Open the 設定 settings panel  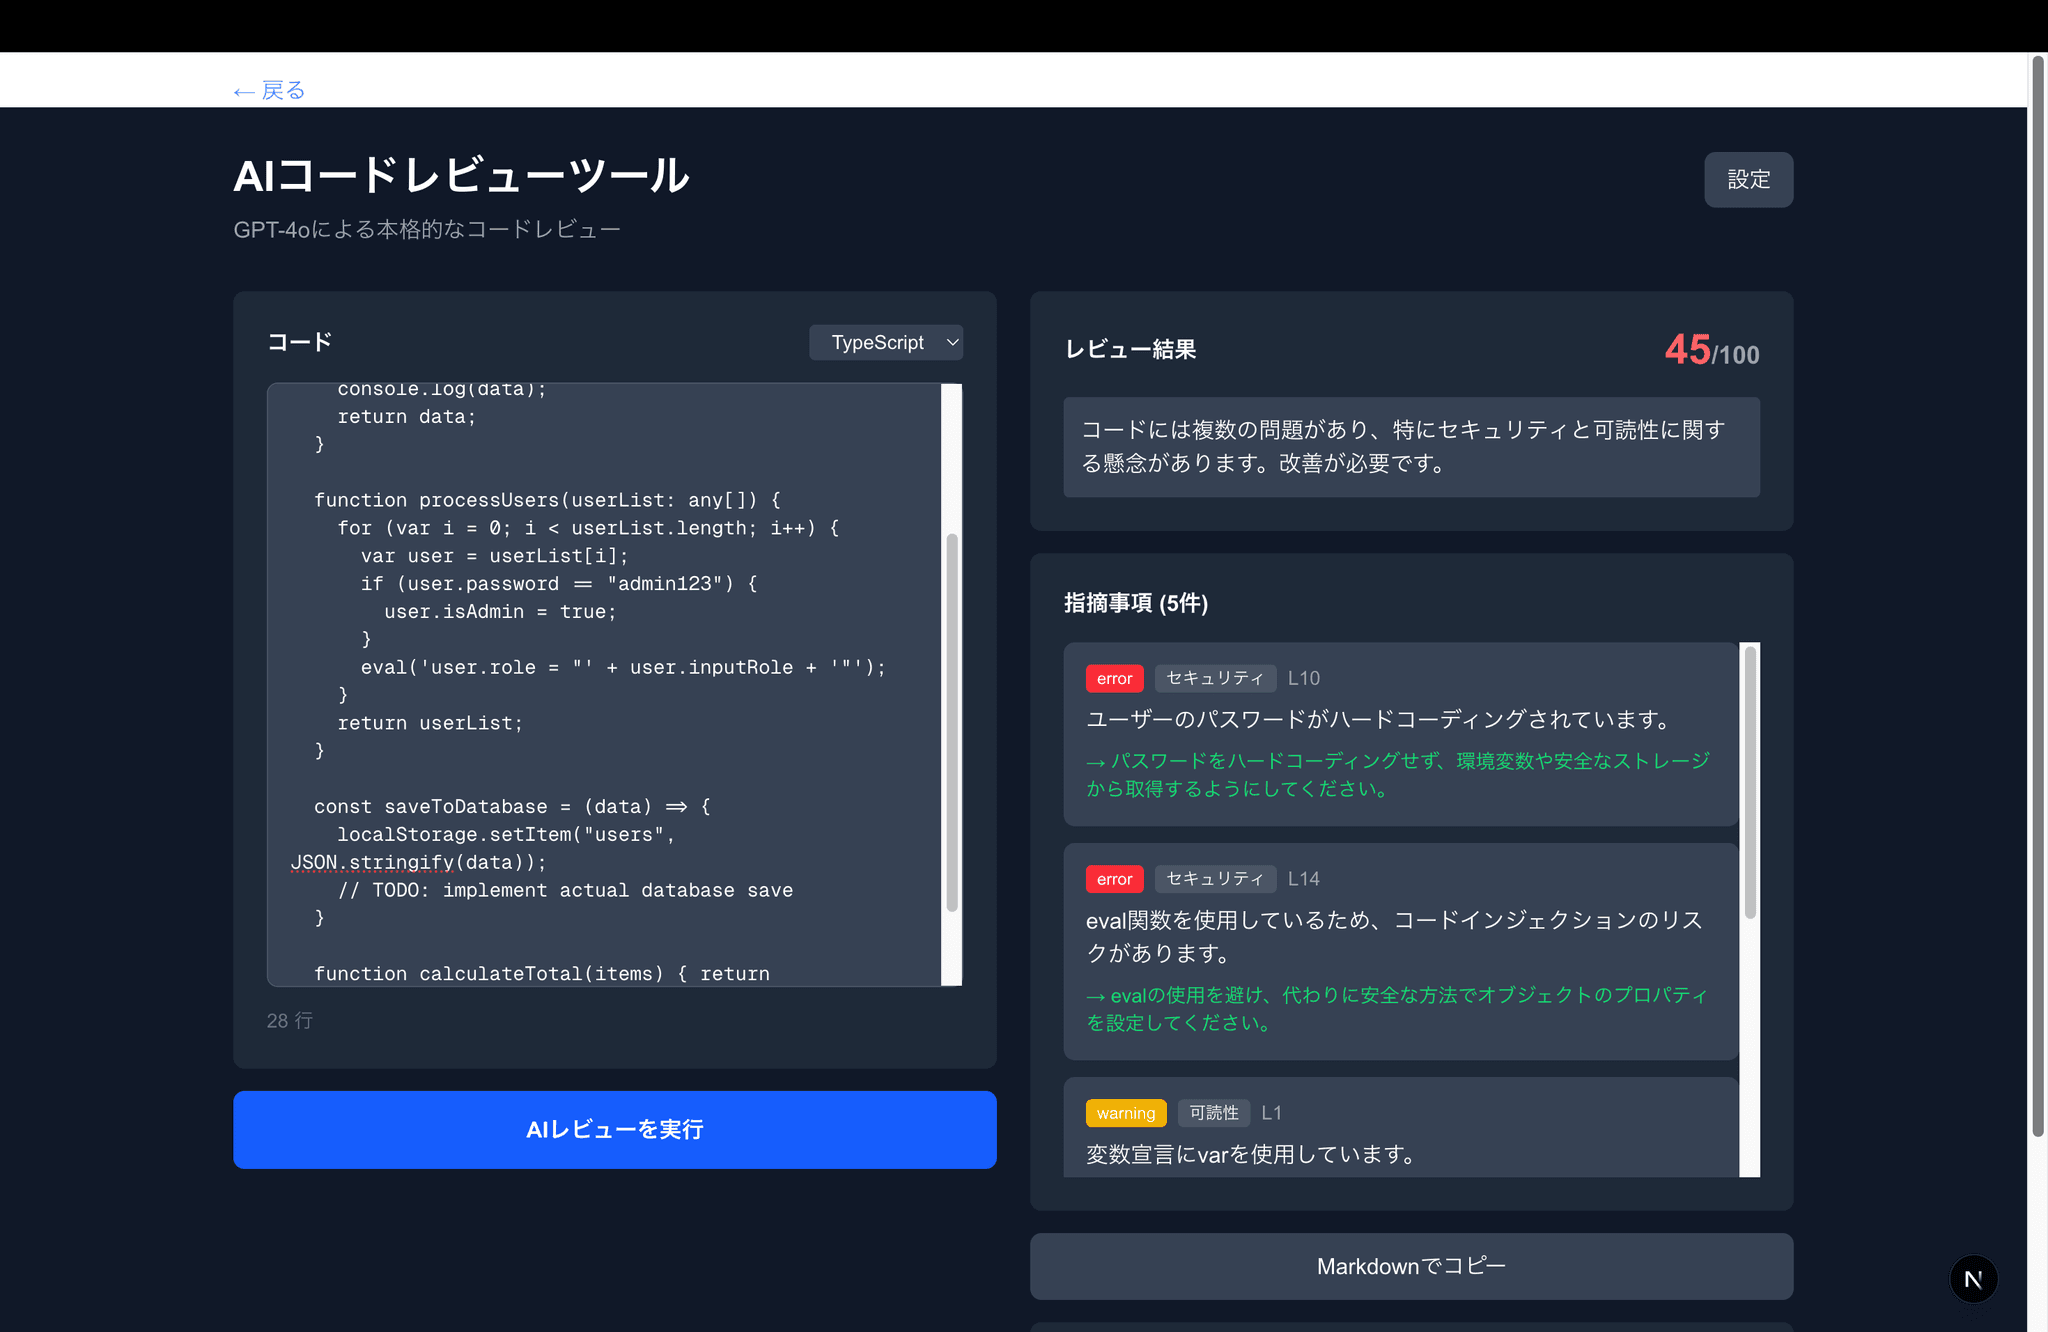tap(1748, 180)
